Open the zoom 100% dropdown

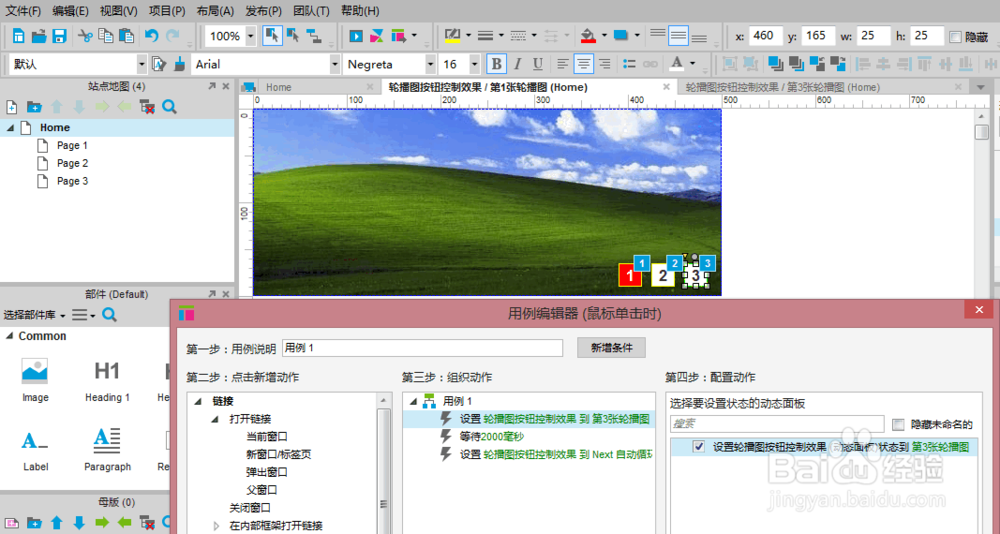250,36
